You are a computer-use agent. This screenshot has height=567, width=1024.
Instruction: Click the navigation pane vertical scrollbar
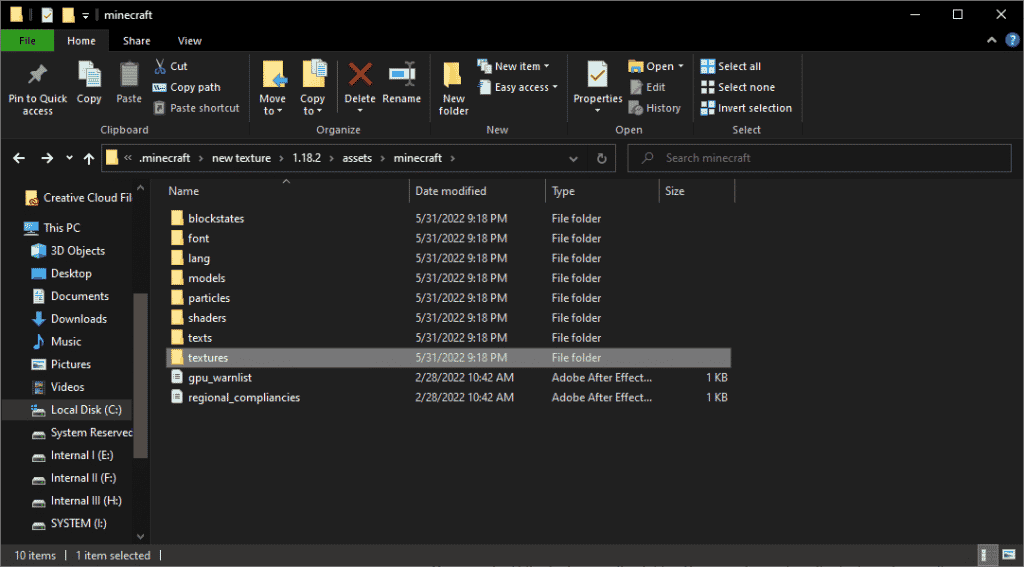coord(140,376)
